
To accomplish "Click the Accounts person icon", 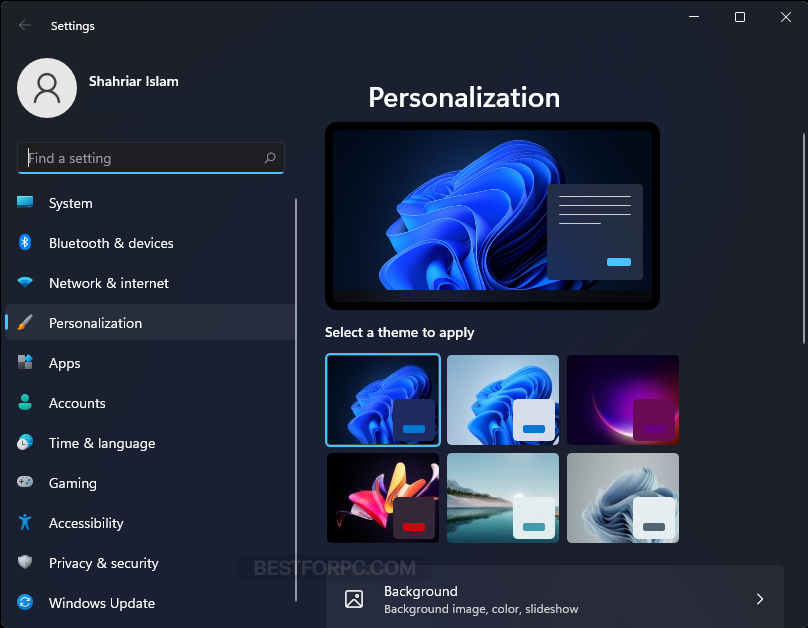I will pos(25,402).
